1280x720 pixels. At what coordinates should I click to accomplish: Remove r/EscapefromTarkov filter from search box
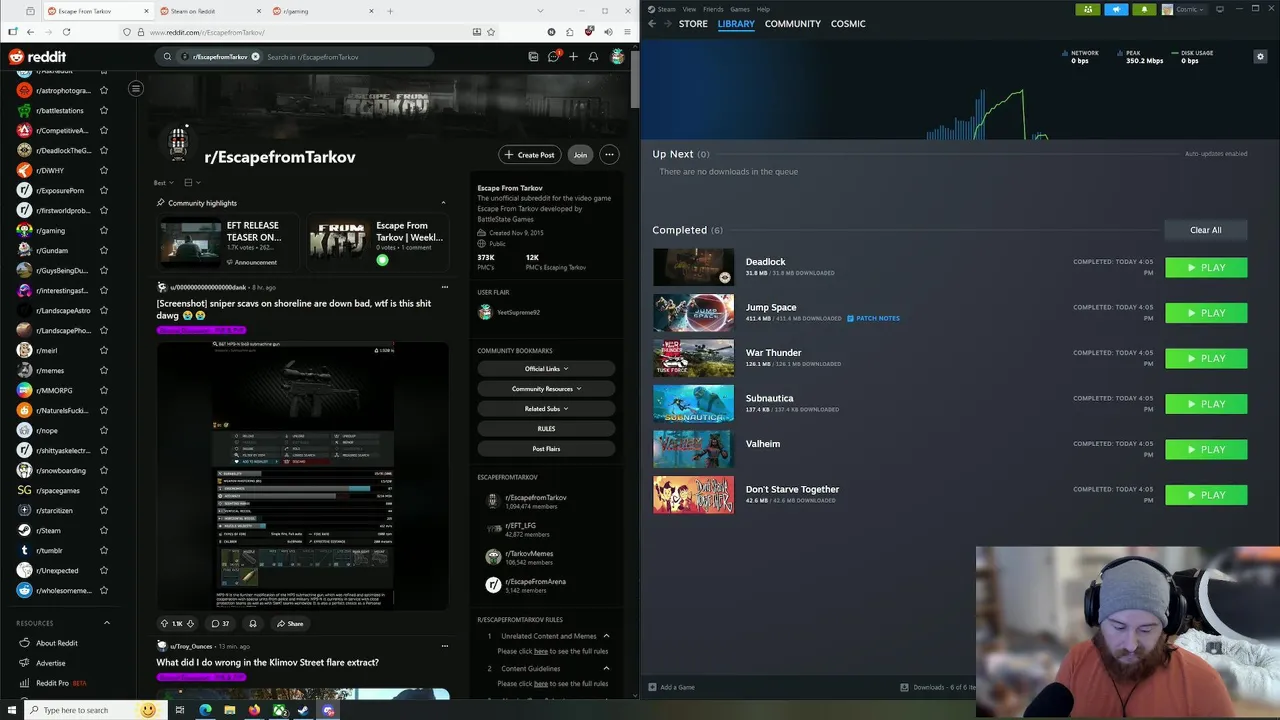click(x=255, y=57)
